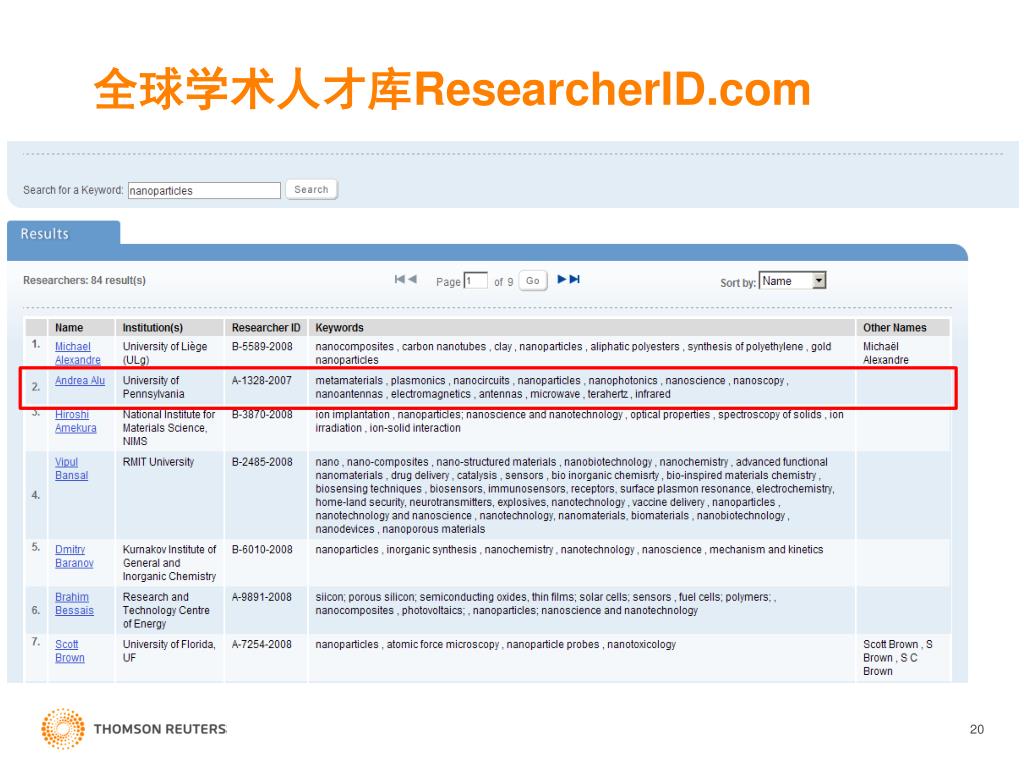Click Kurnakov Institute institution cell
Viewport: 1024px width, 768px height.
pyautogui.click(x=170, y=563)
